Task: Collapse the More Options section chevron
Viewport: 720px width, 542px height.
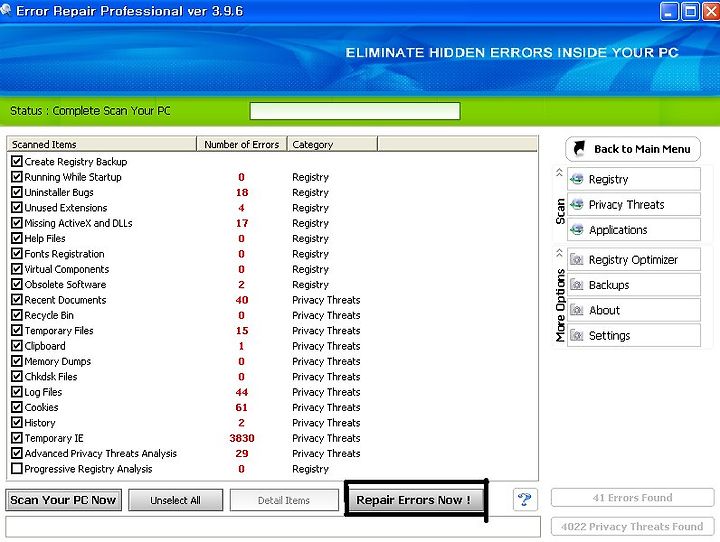Action: [x=559, y=253]
